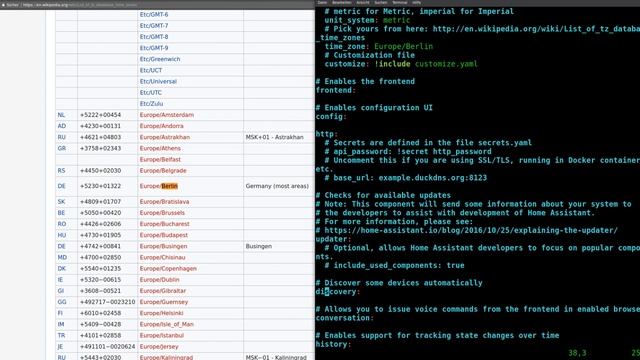Image resolution: width=640 pixels, height=360 pixels.
Task: Open the Etc/GMT-9 link
Action: tap(154, 48)
